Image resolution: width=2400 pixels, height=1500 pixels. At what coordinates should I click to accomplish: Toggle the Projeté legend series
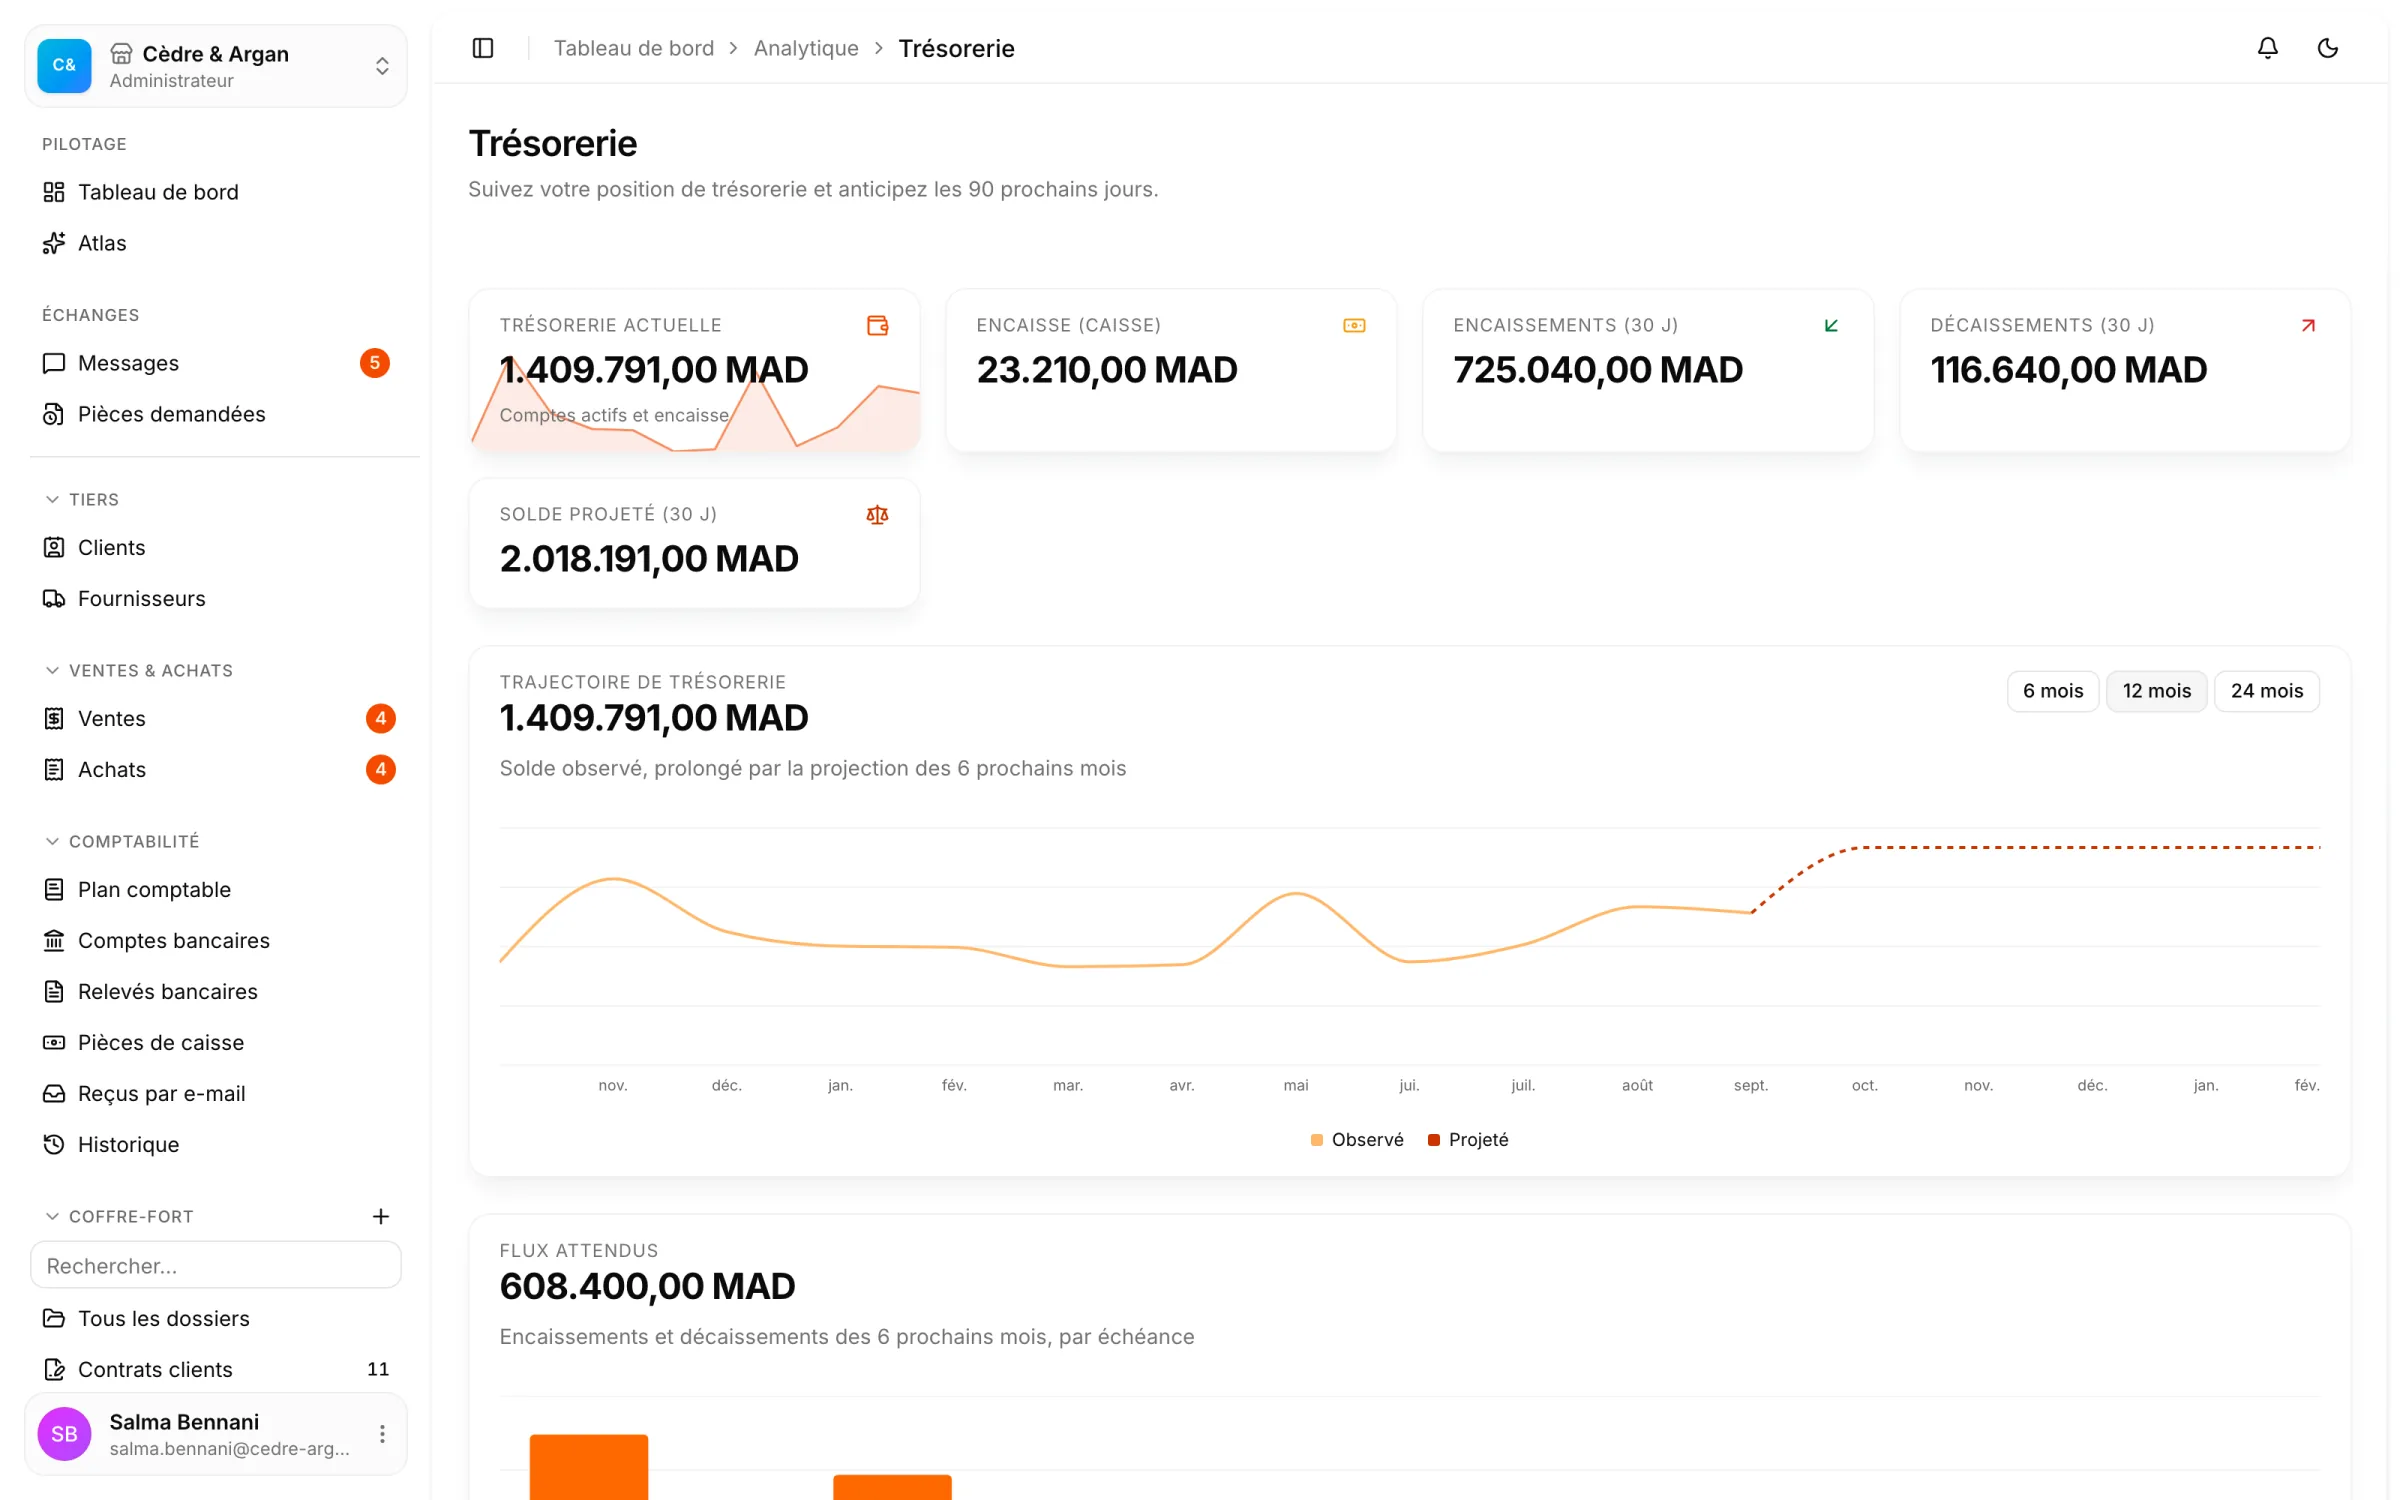tap(1468, 1140)
